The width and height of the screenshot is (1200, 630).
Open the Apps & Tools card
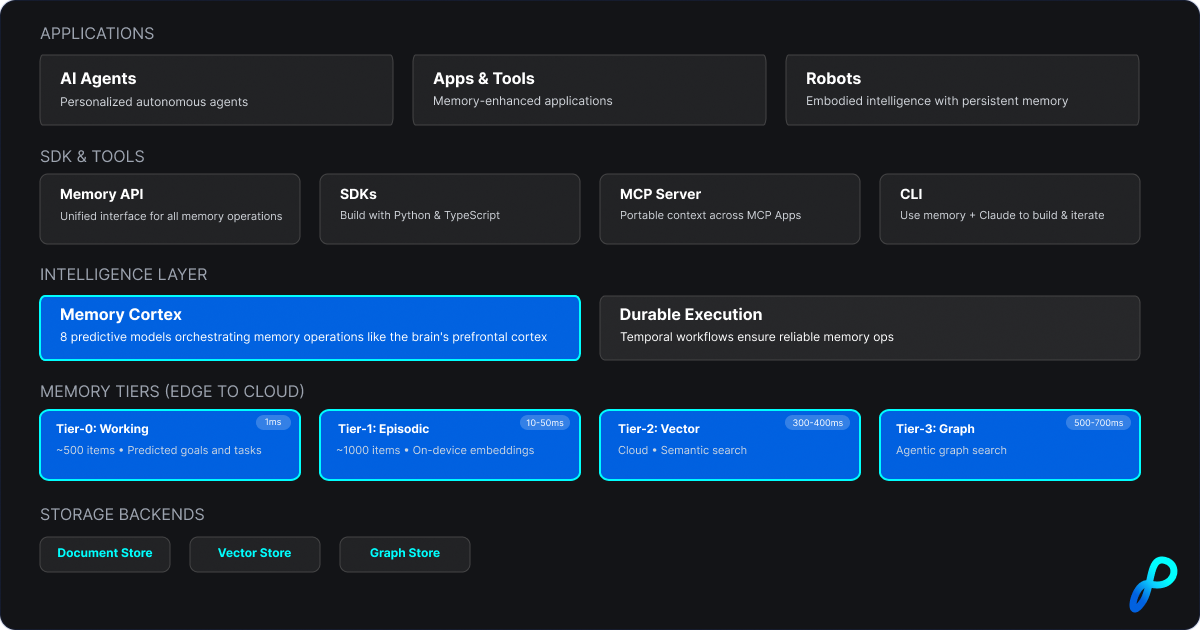[x=589, y=90]
